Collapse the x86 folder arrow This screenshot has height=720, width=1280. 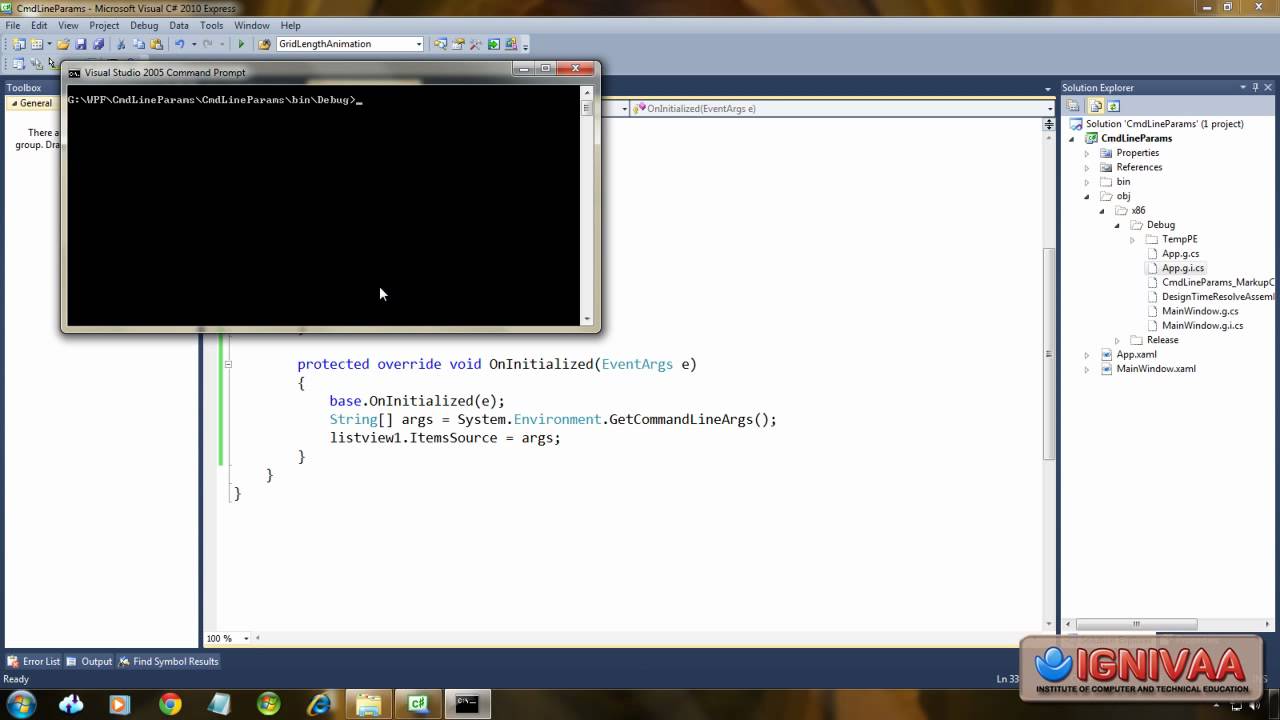[x=1102, y=211]
